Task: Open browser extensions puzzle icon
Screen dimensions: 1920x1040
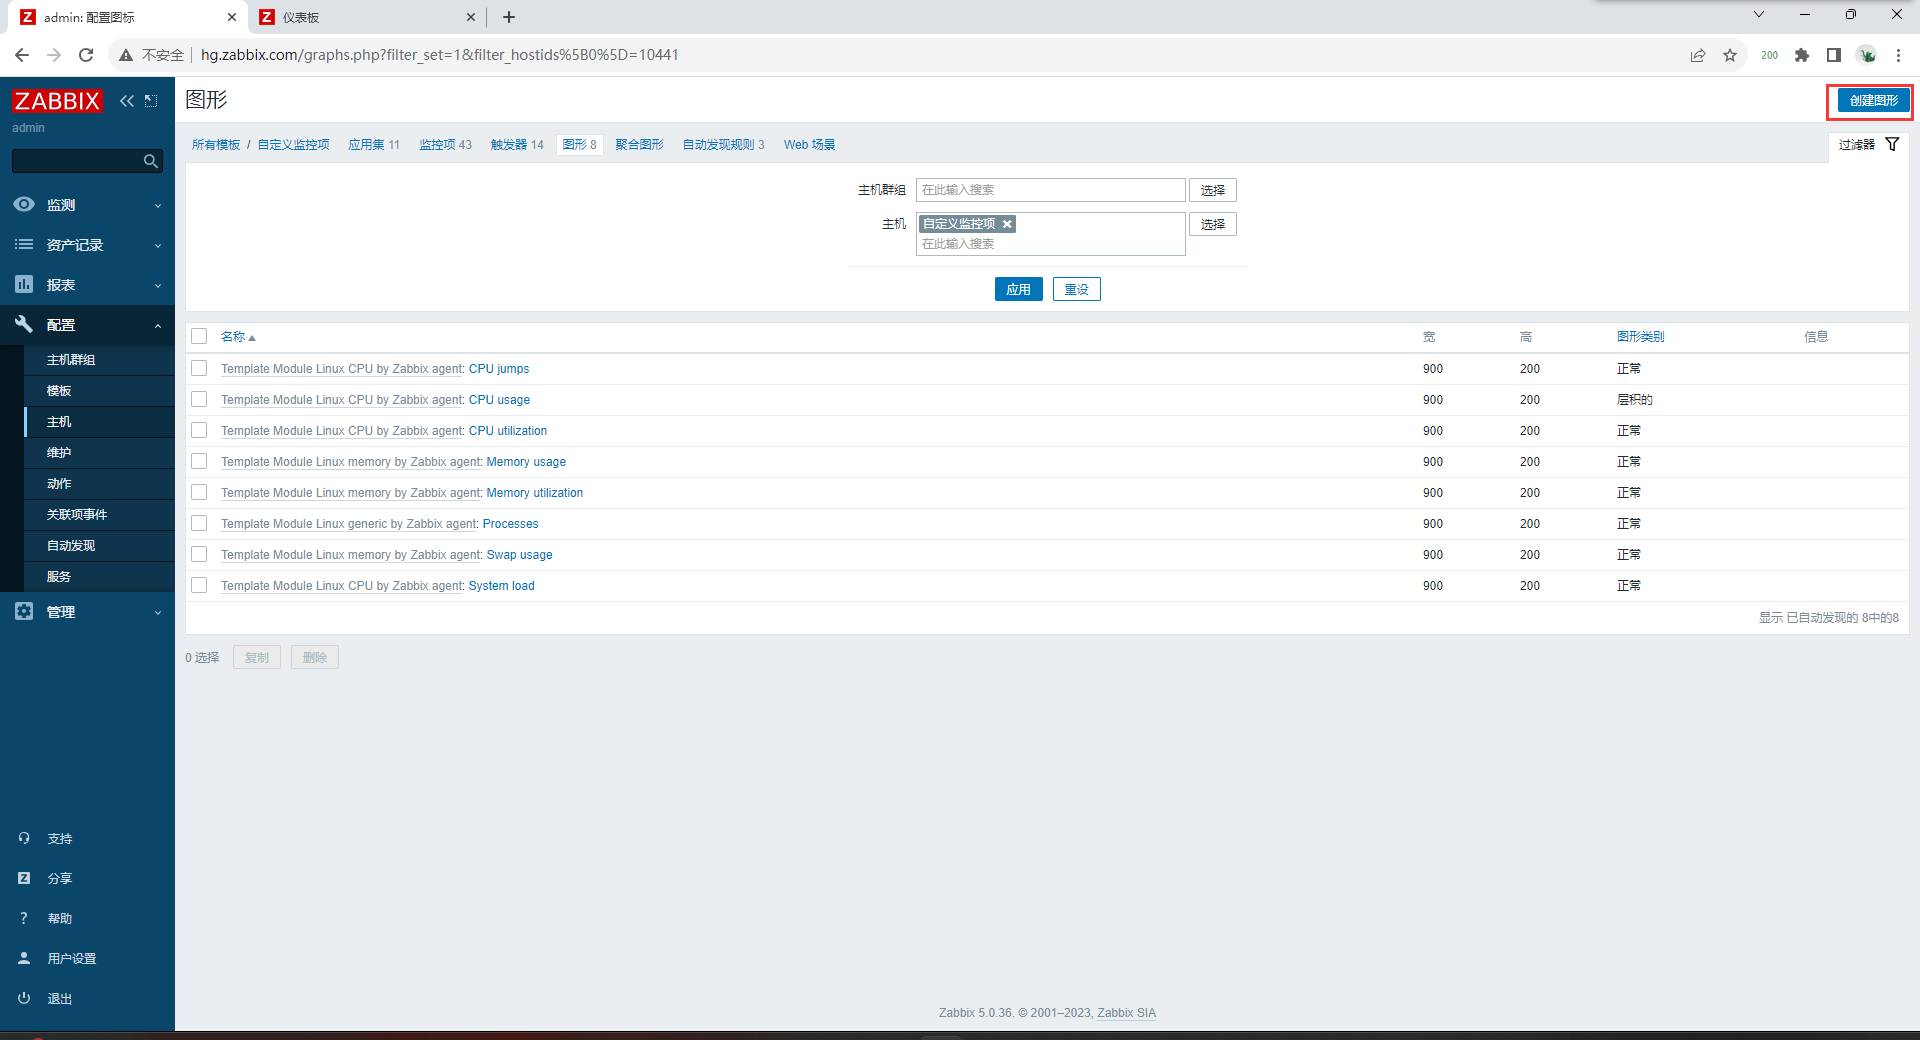Action: (1802, 55)
